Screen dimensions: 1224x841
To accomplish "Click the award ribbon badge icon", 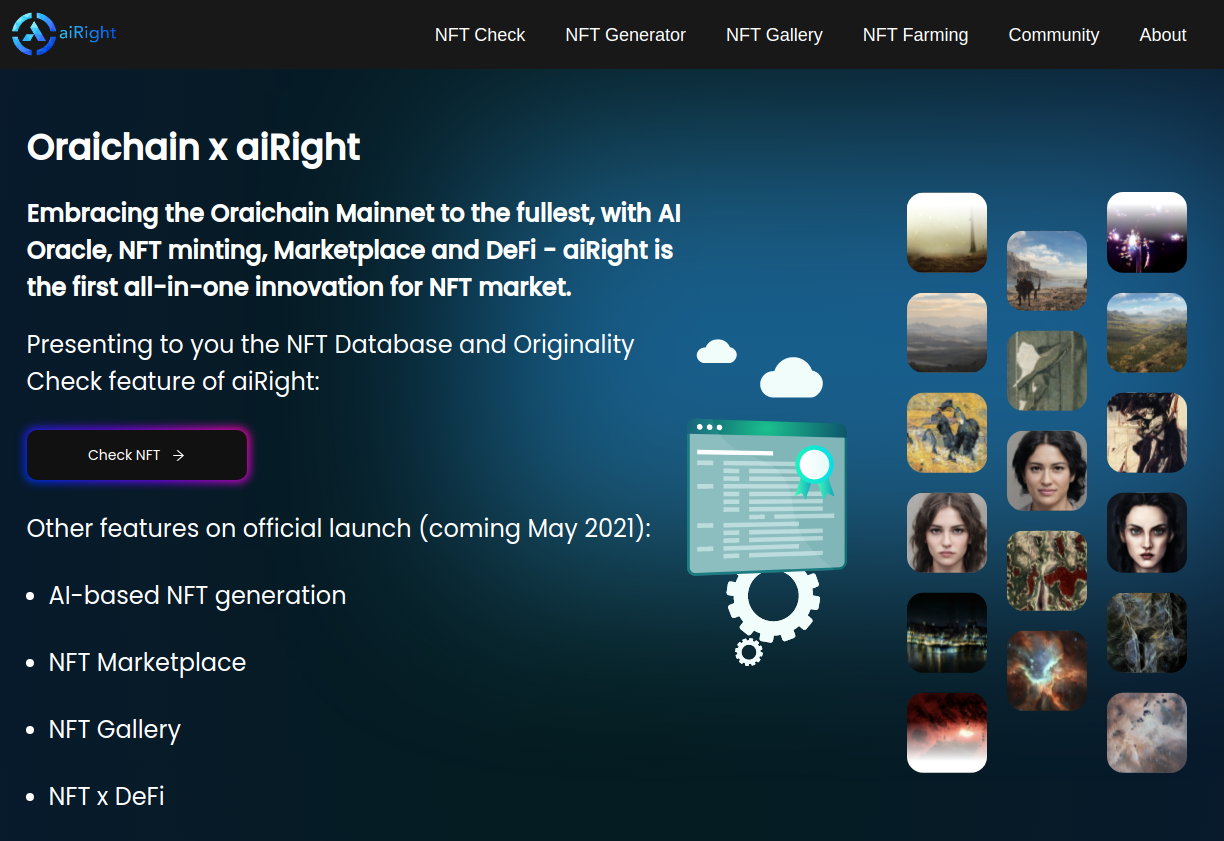I will tap(815, 471).
